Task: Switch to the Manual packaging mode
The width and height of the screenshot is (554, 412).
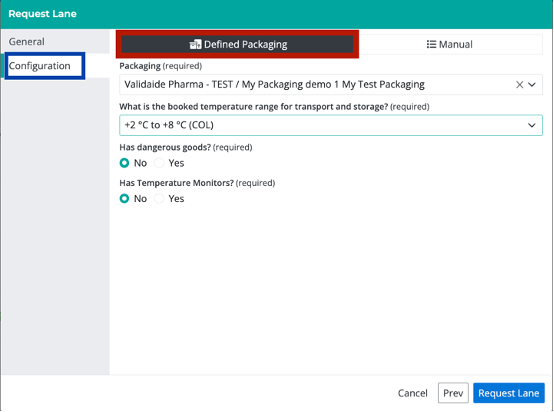Action: (x=449, y=45)
